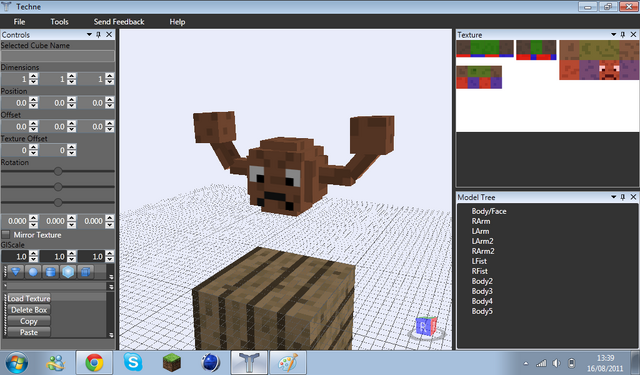
Task: Add a cylinder using the cylinder icon
Action: click(51, 272)
